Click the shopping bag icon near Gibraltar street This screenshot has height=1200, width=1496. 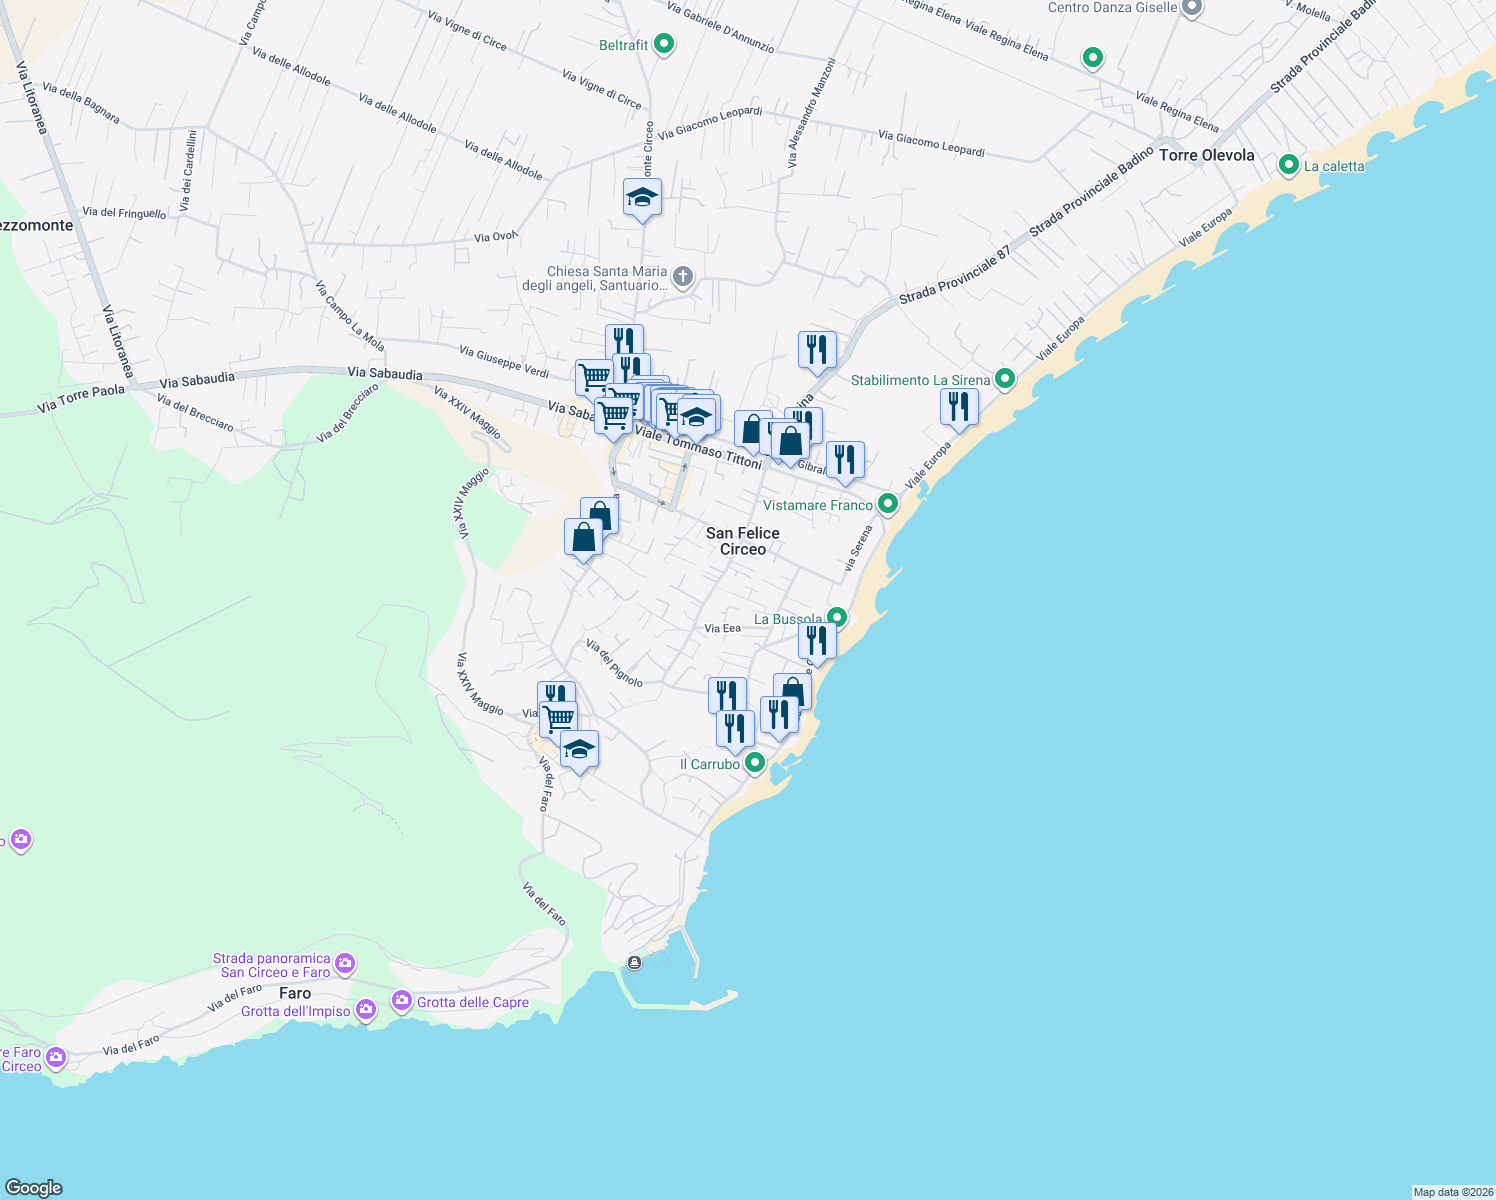(x=789, y=440)
